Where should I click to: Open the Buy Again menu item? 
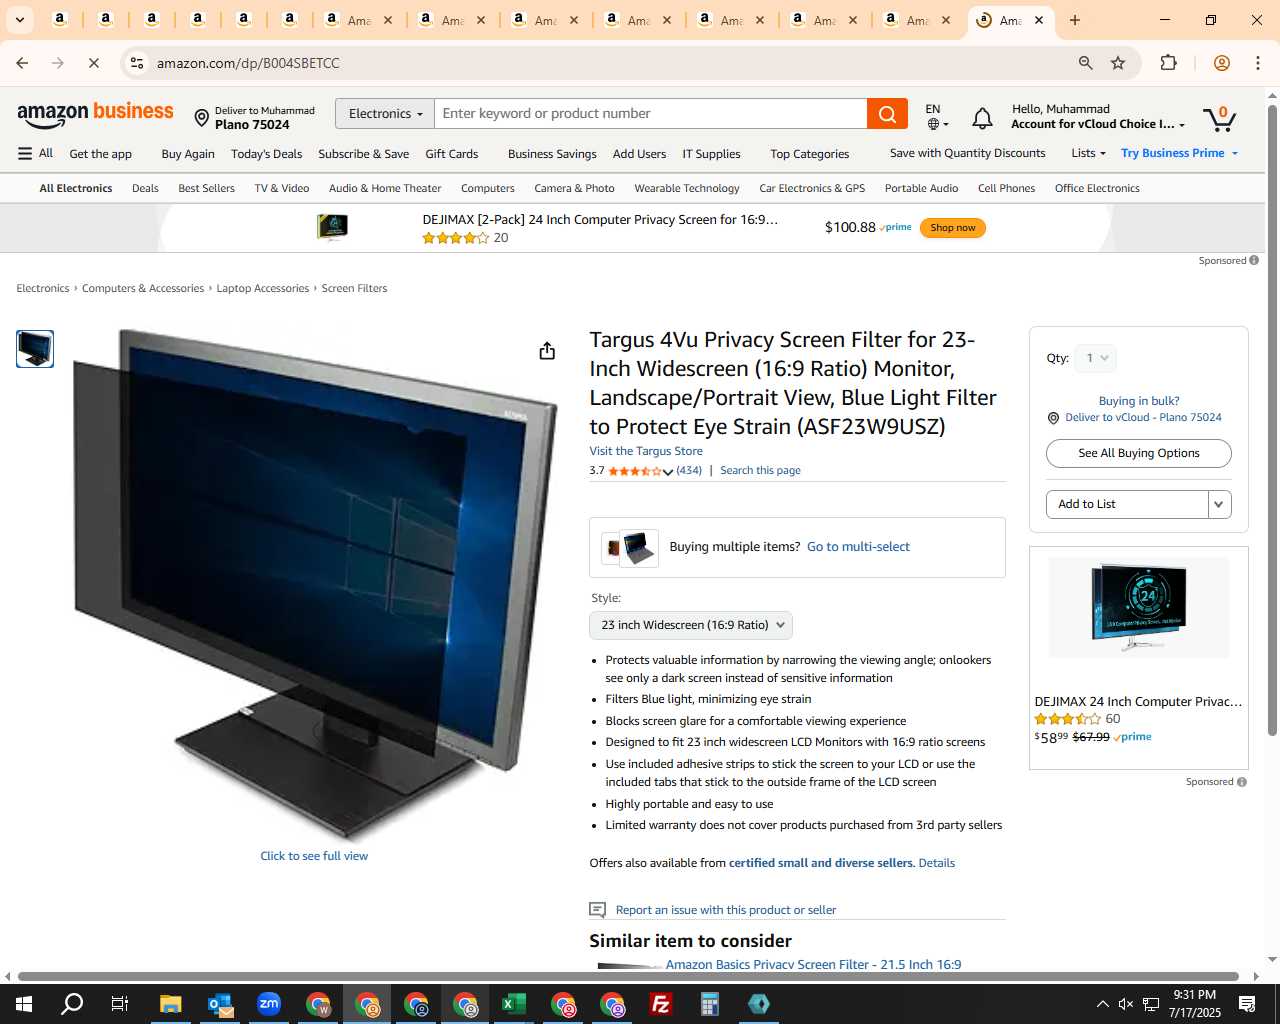click(x=188, y=154)
